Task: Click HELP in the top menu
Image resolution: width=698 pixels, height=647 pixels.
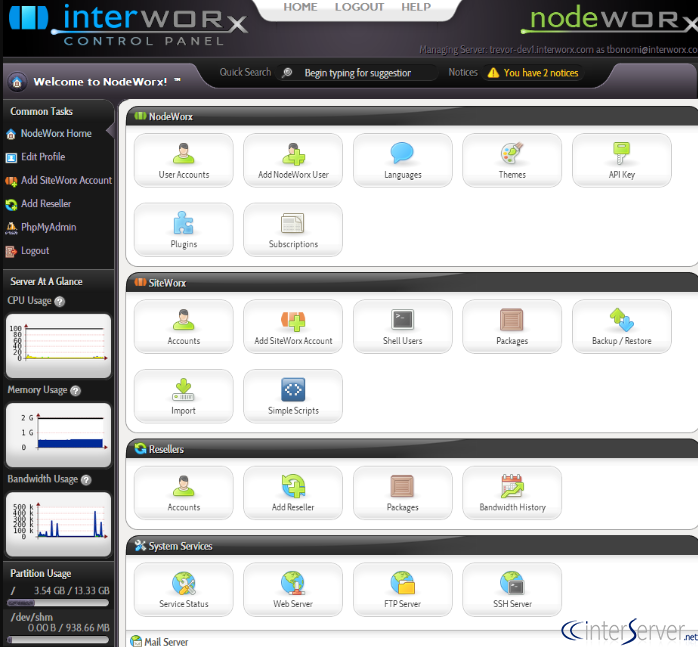Action: pos(416,7)
